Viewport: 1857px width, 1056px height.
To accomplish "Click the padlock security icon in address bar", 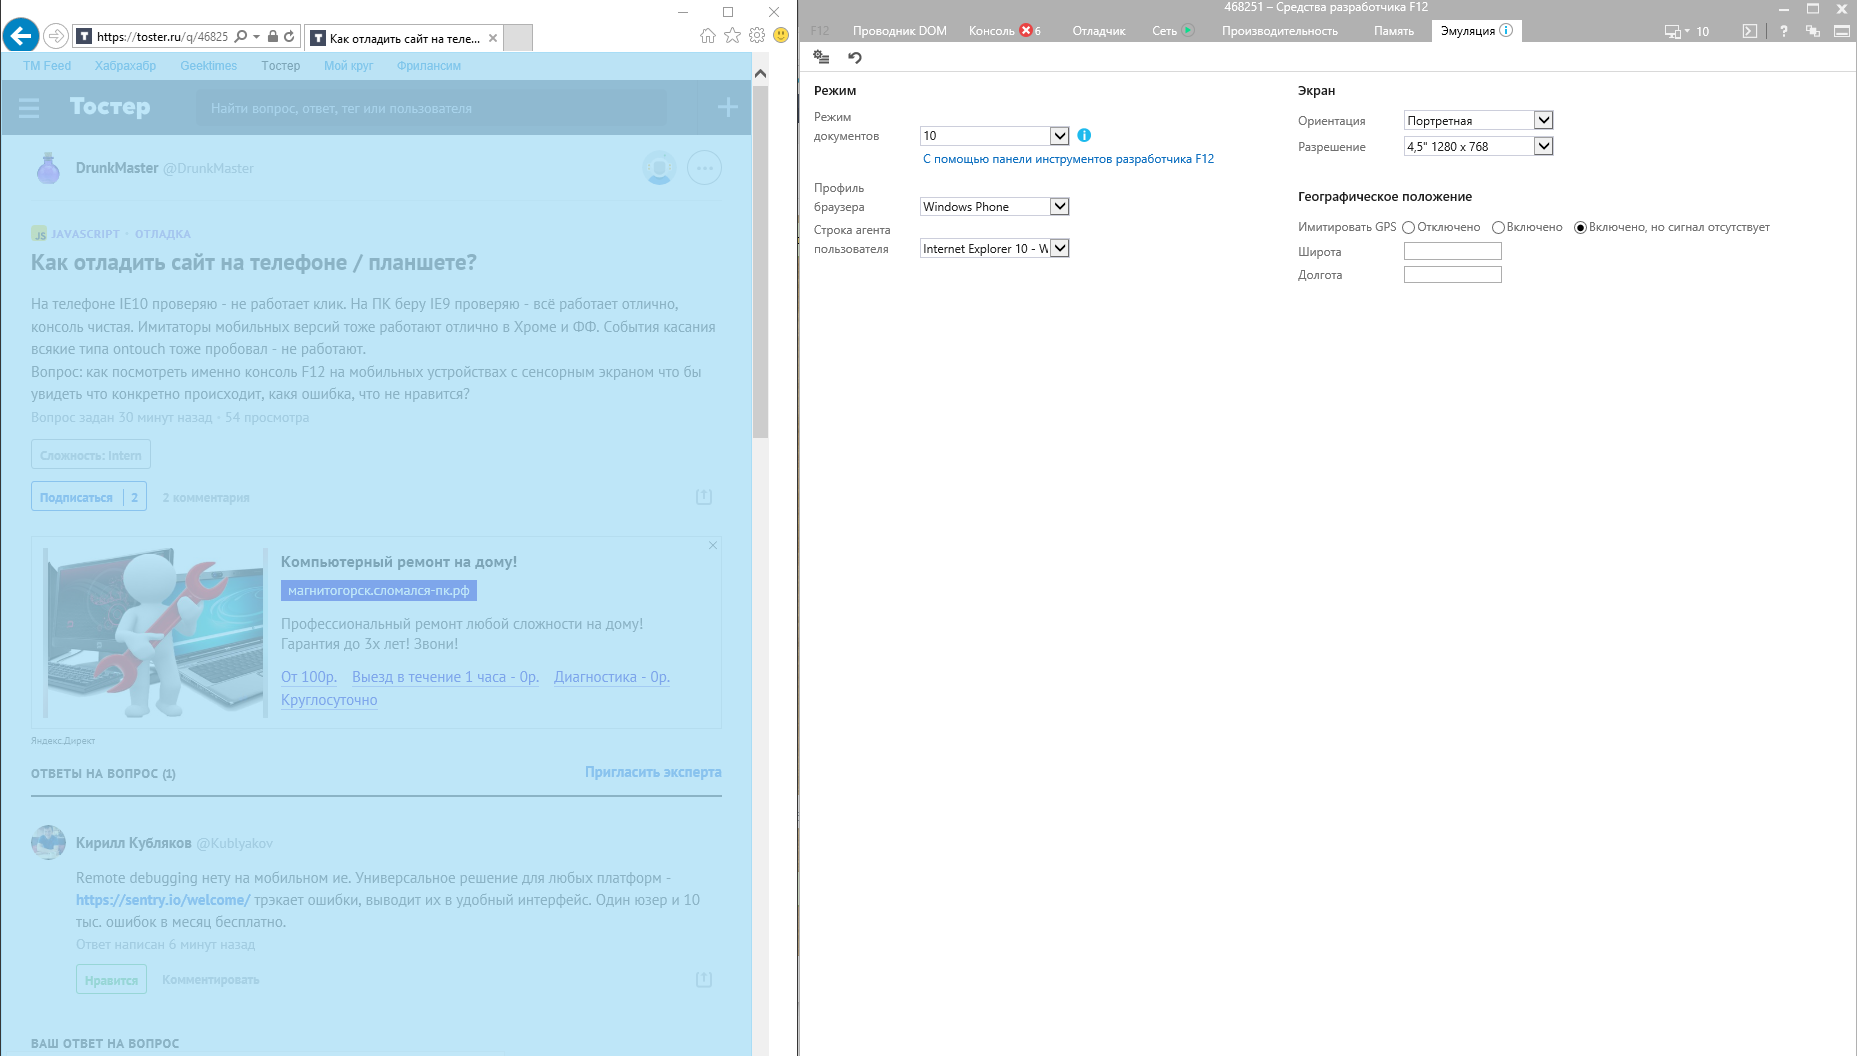I will [272, 36].
